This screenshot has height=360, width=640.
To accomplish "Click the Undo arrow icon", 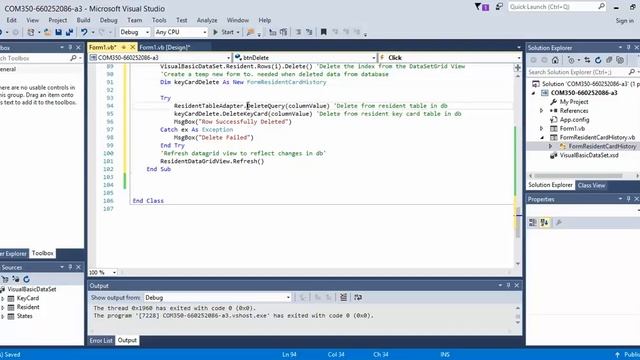I will pos(84,32).
